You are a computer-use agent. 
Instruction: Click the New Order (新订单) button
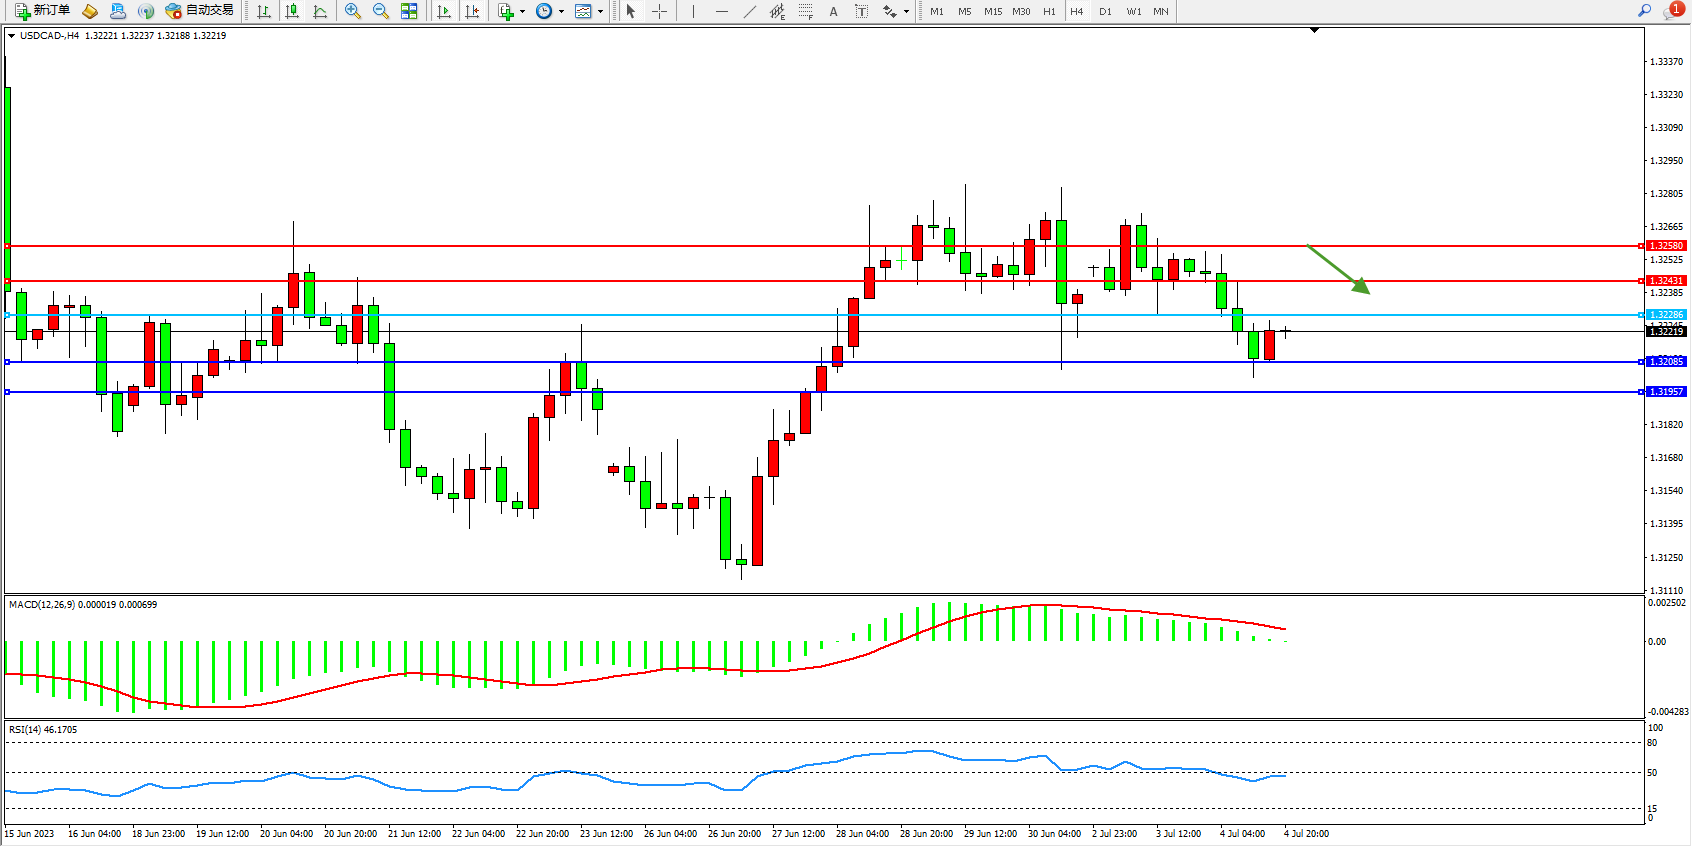point(42,11)
